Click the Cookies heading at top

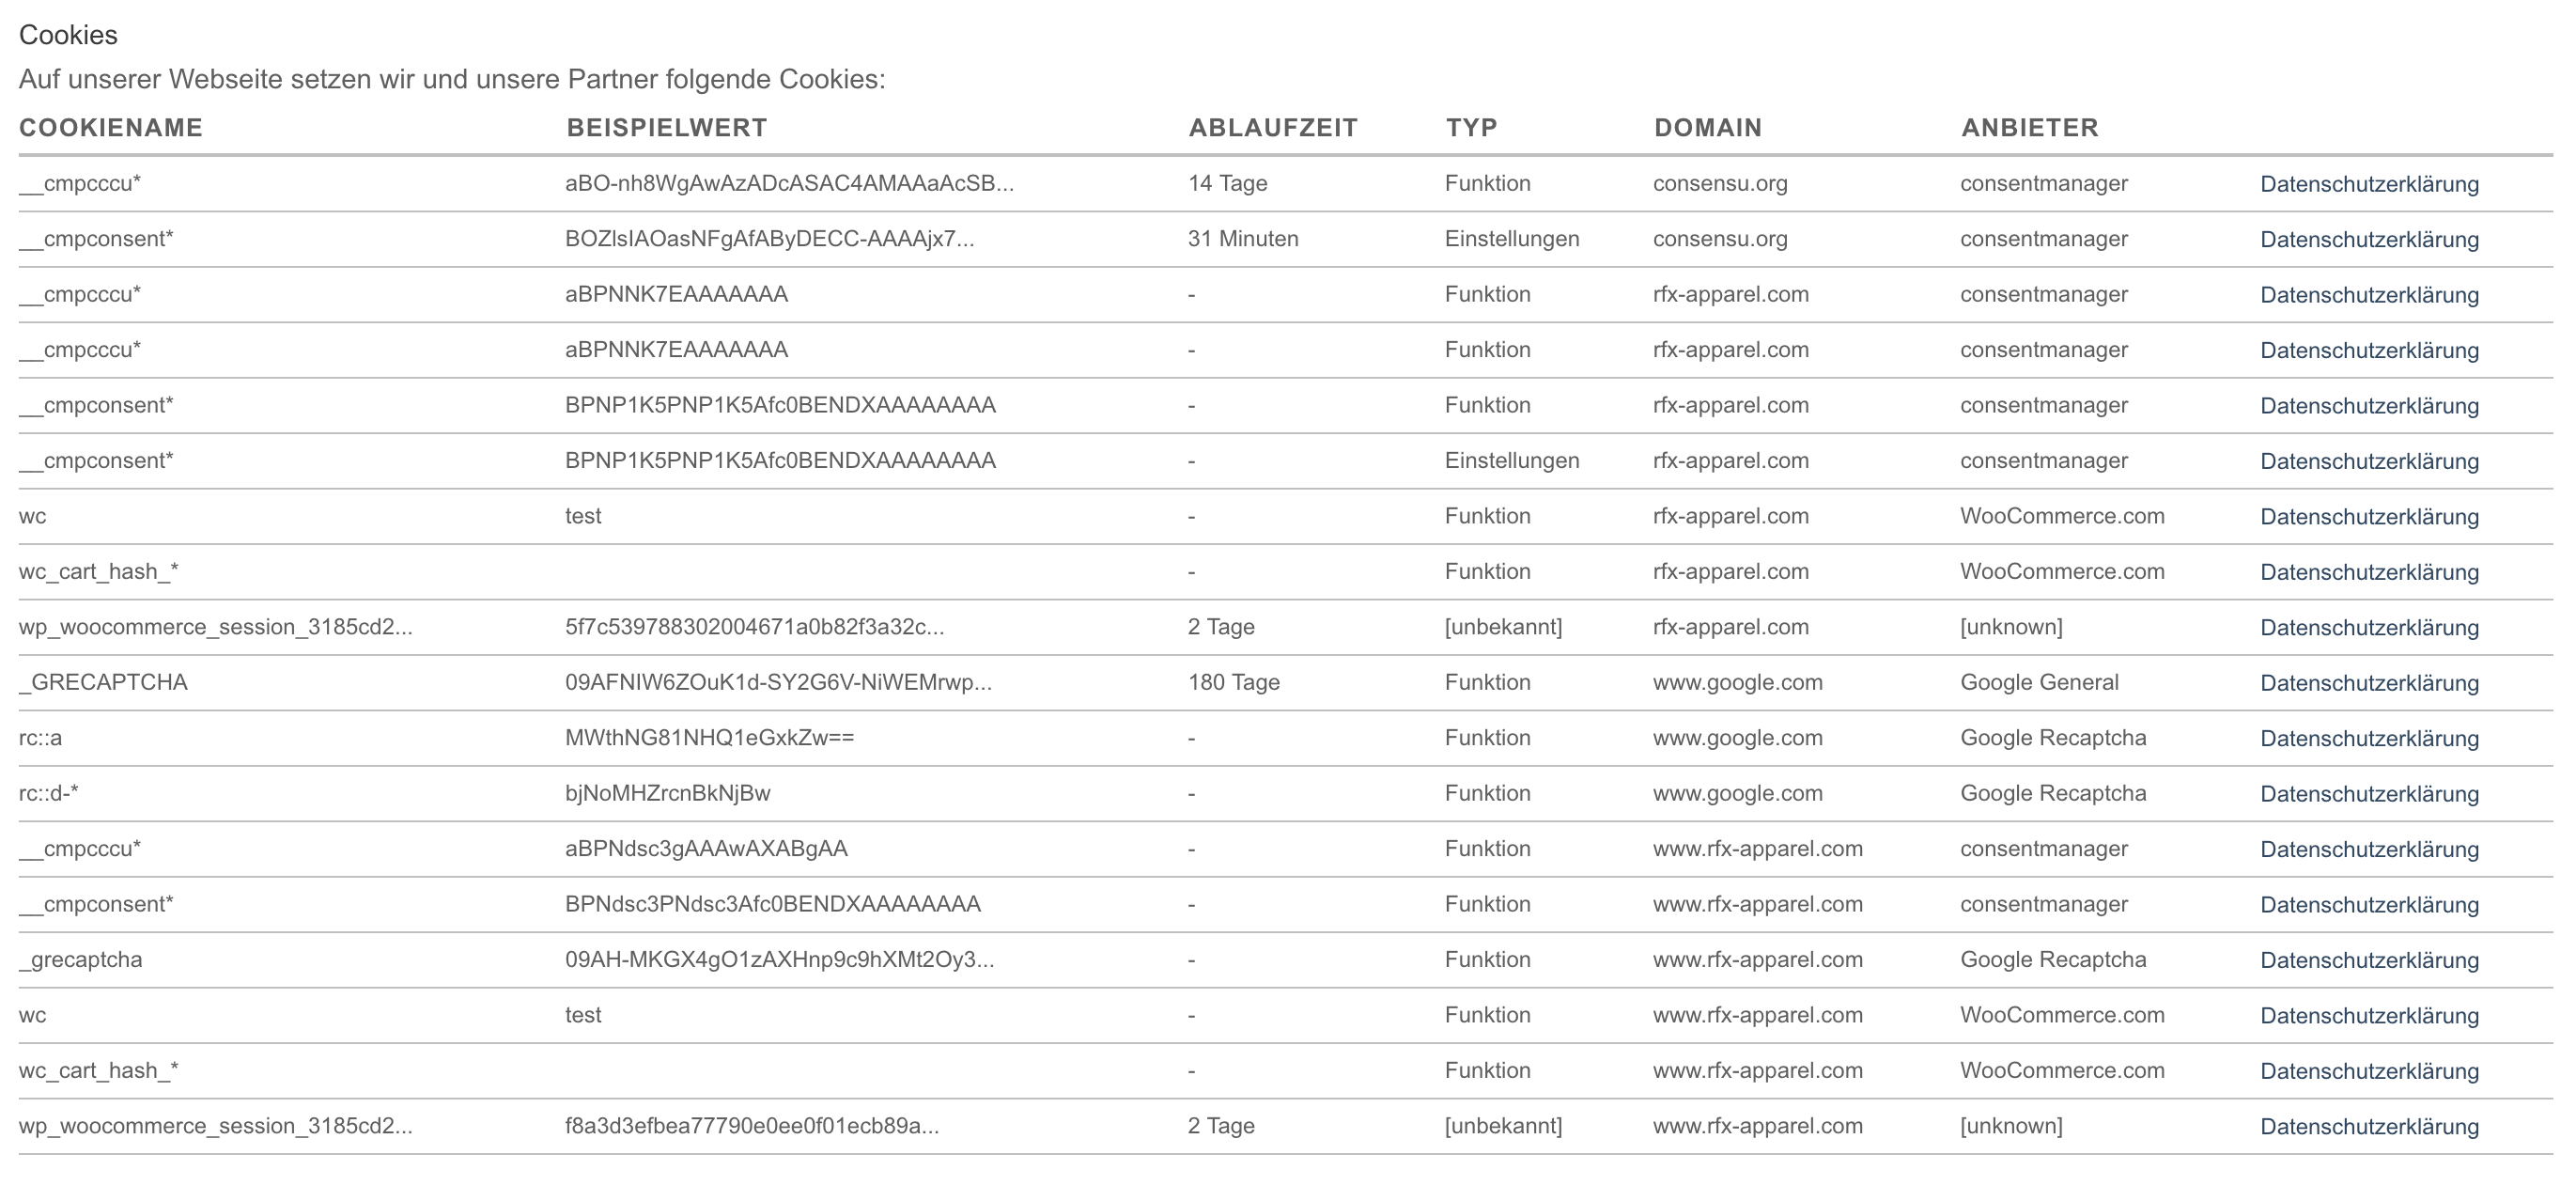click(x=68, y=35)
